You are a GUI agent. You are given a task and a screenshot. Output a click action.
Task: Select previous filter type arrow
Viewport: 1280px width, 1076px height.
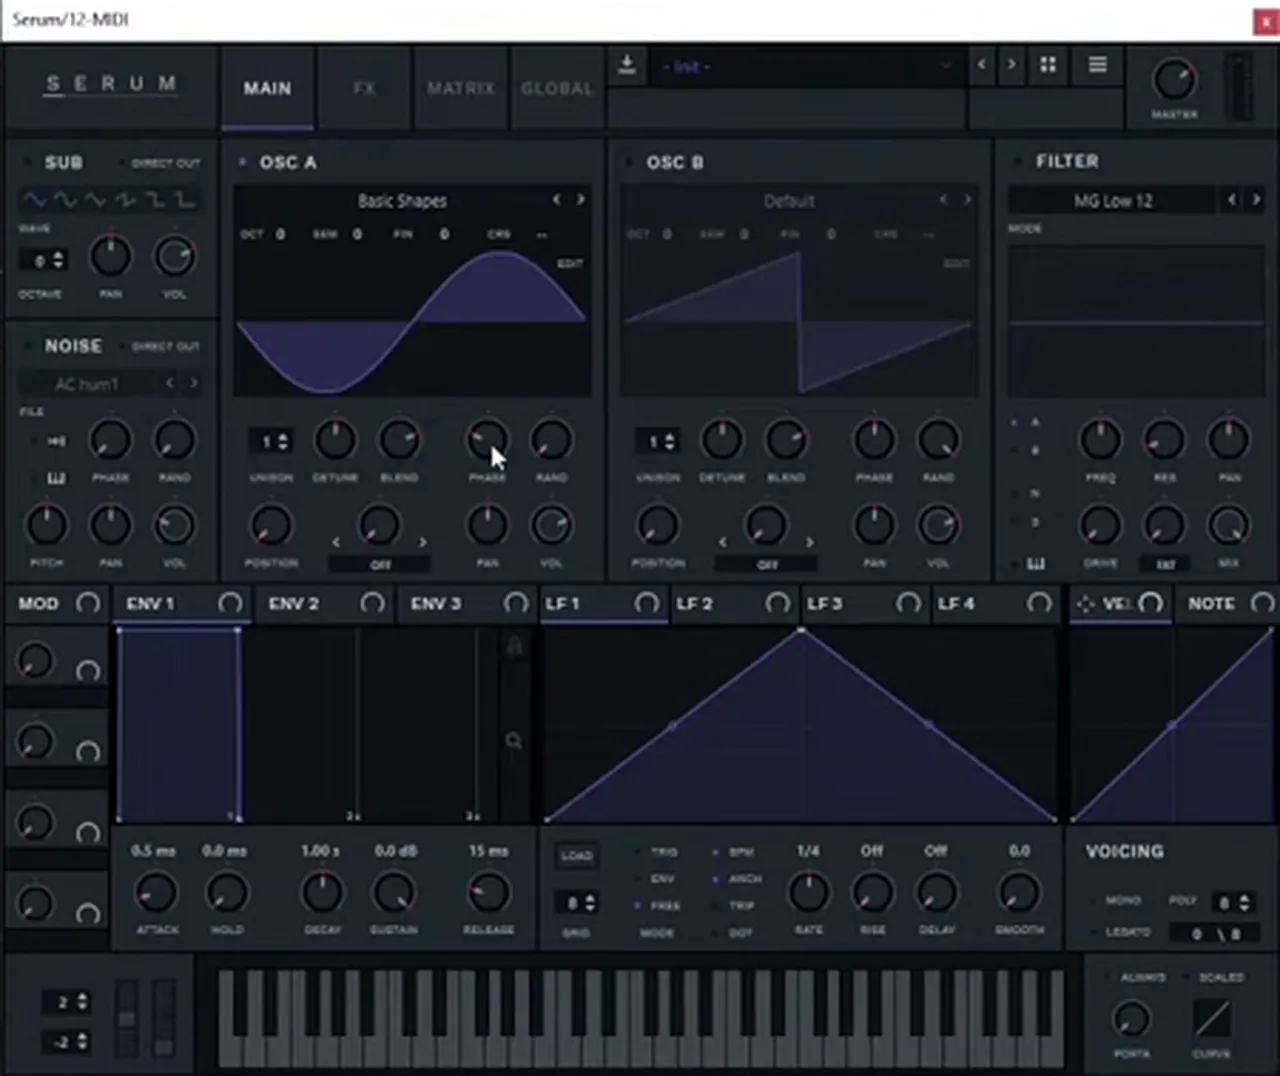[x=1232, y=200]
